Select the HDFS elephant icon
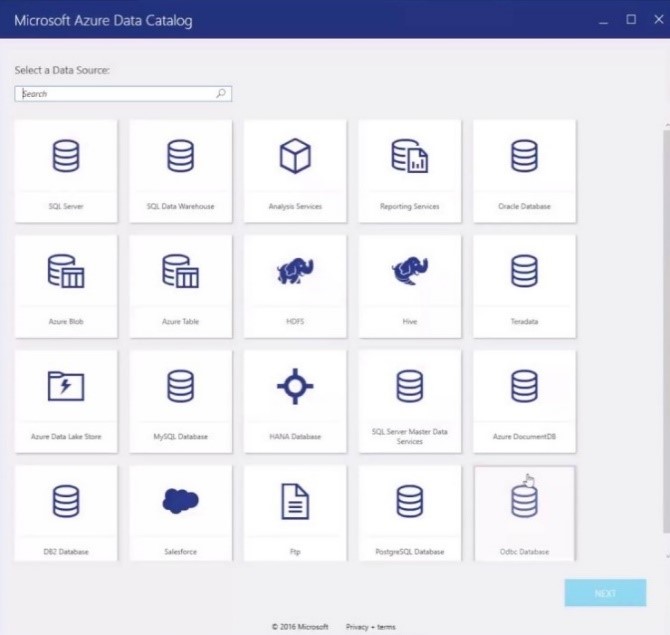This screenshot has width=670, height=635. (295, 270)
